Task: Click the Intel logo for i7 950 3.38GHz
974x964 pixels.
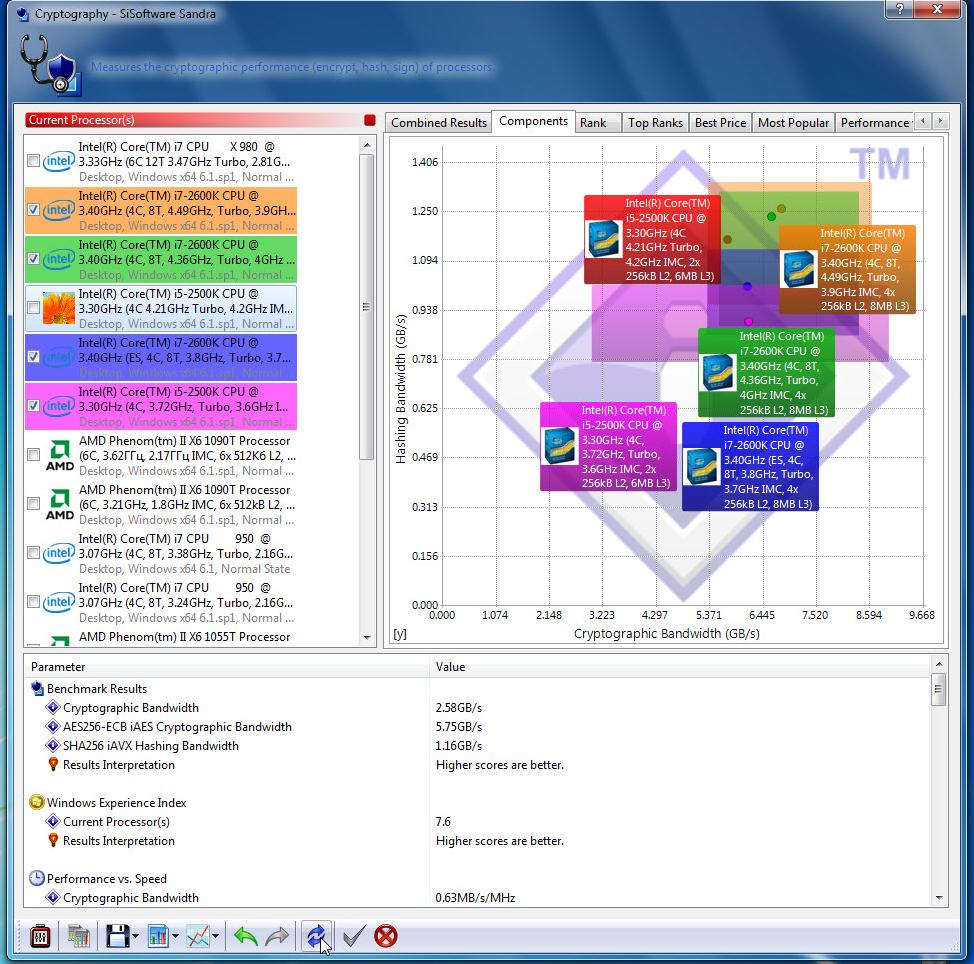Action: (59, 553)
